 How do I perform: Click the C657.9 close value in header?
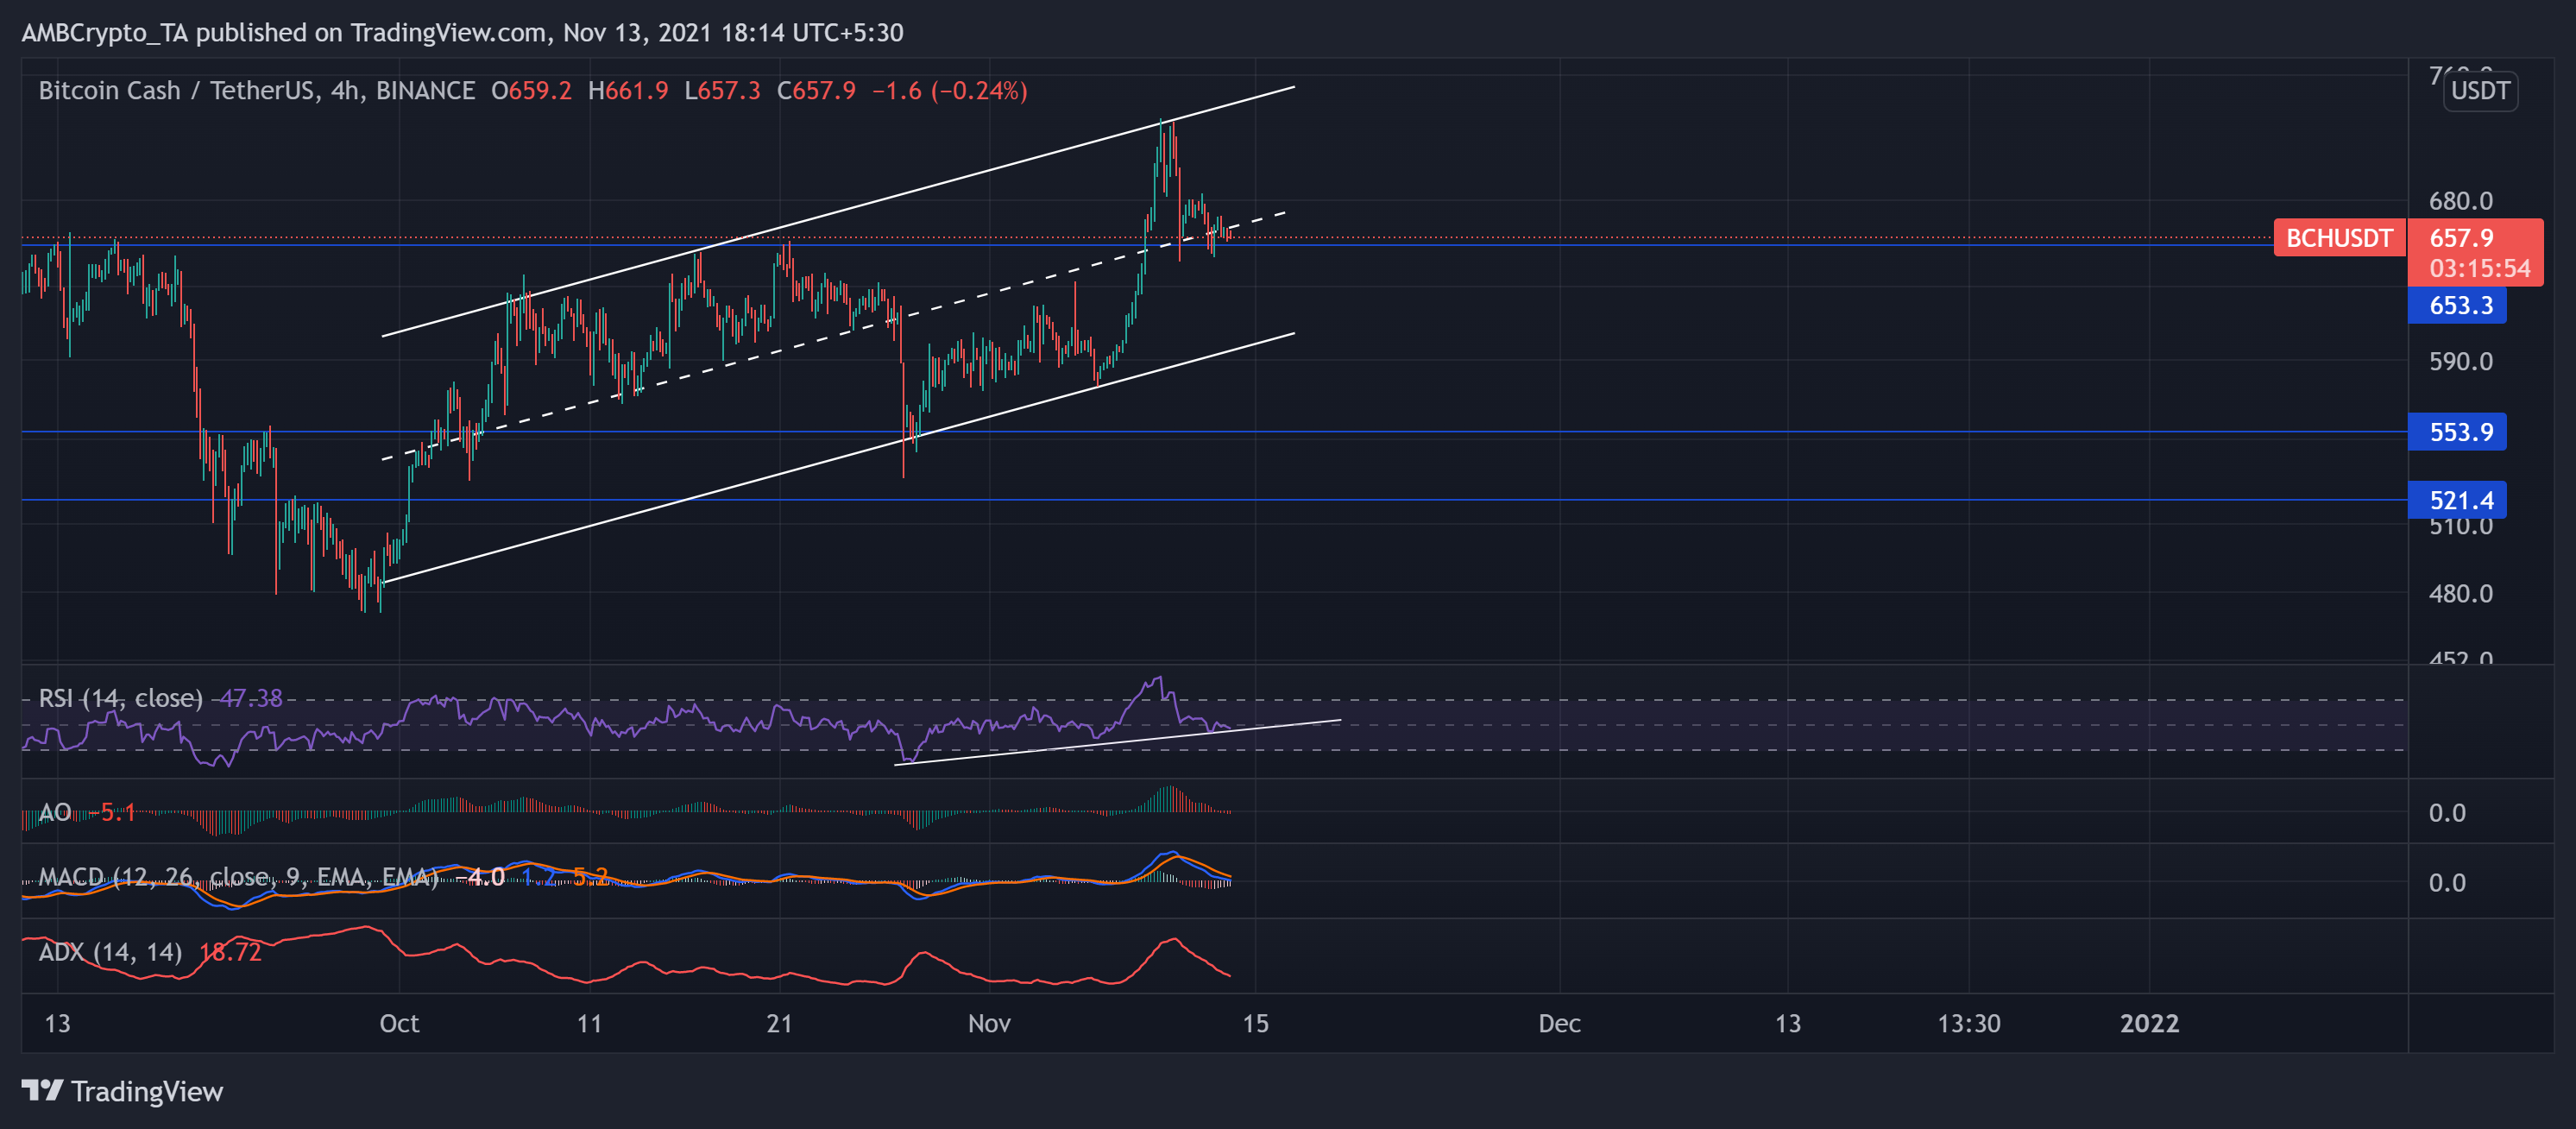coord(816,91)
